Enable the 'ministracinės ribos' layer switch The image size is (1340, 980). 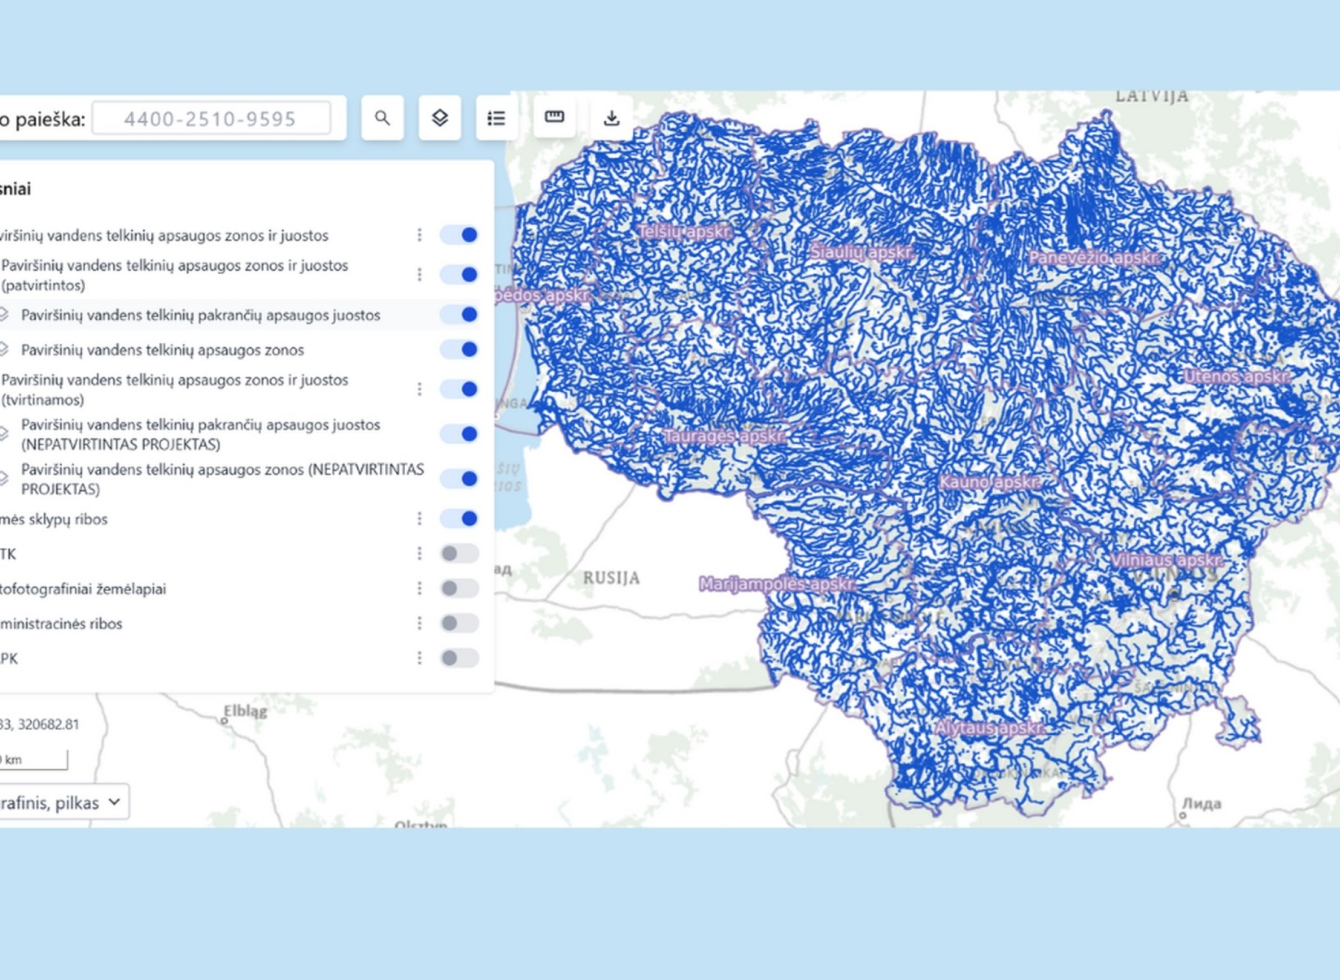point(459,623)
